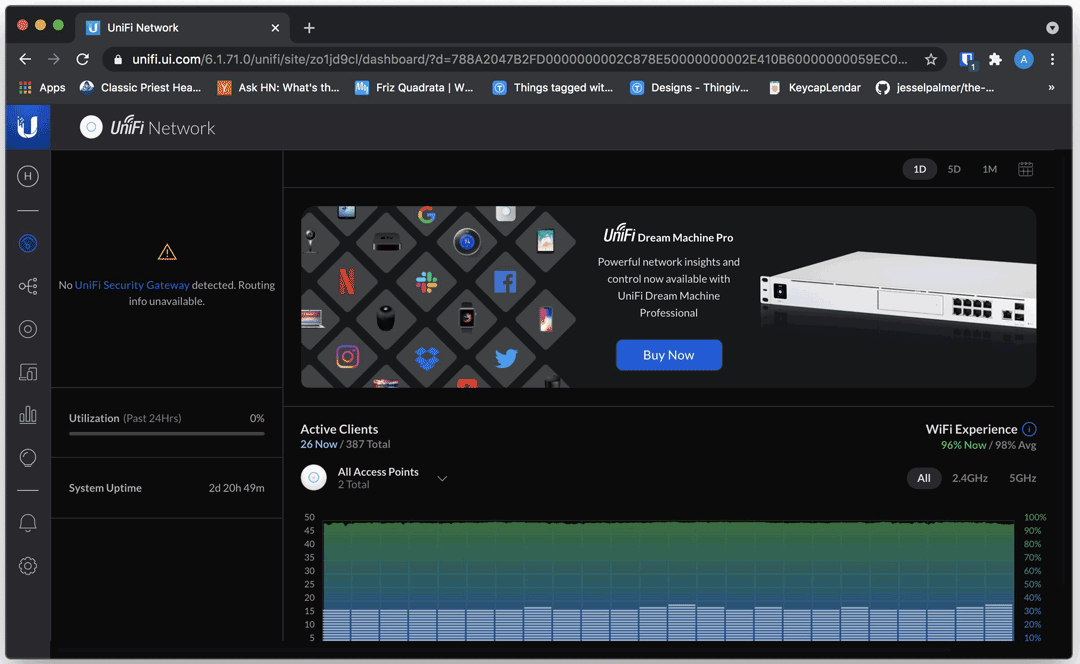Open the Dashboard icon in the sidebar
Screen dimensions: 1080x664
(28, 243)
